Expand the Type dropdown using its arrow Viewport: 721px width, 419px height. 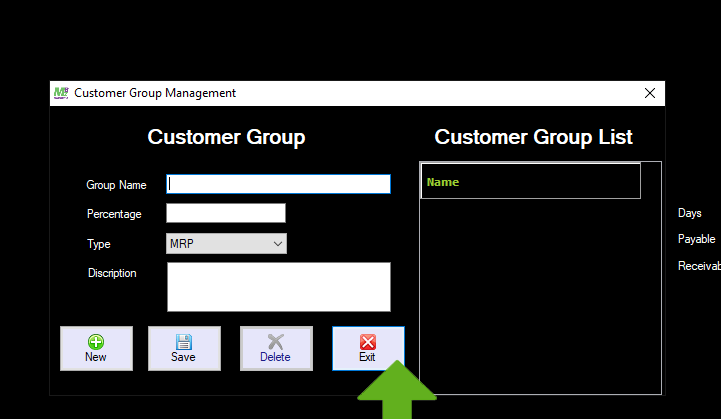point(278,243)
